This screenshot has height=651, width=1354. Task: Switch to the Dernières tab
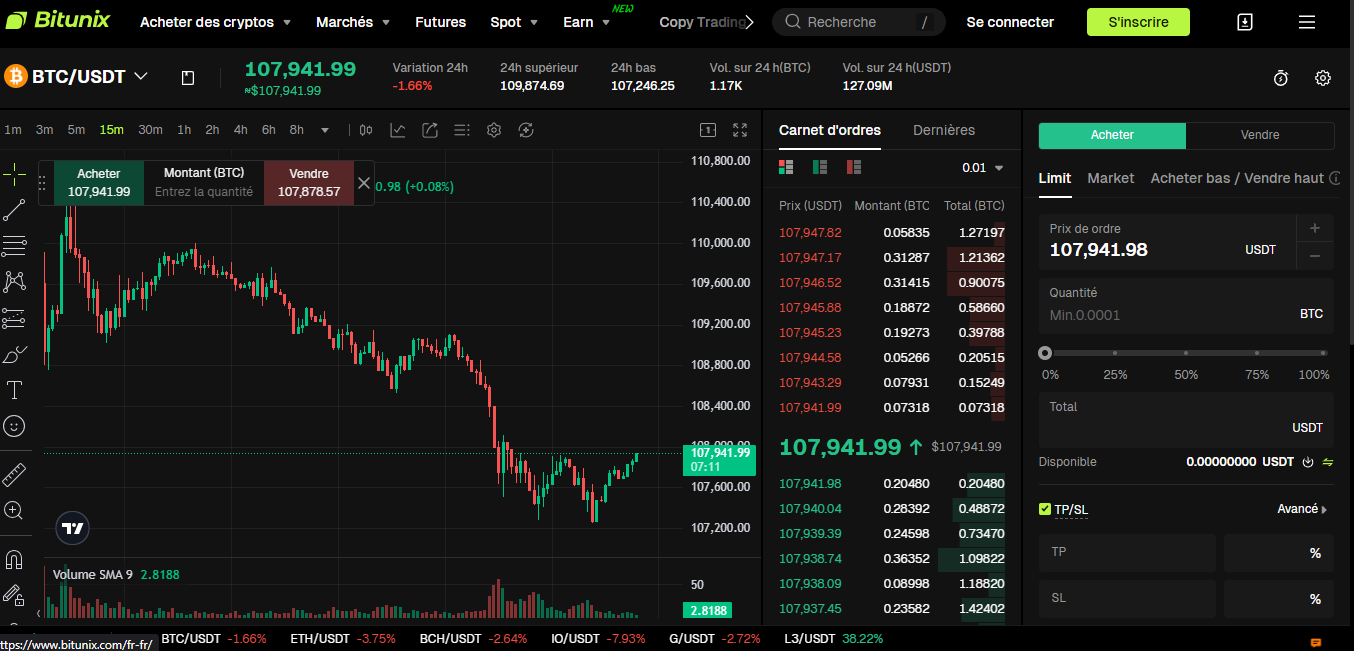(941, 130)
